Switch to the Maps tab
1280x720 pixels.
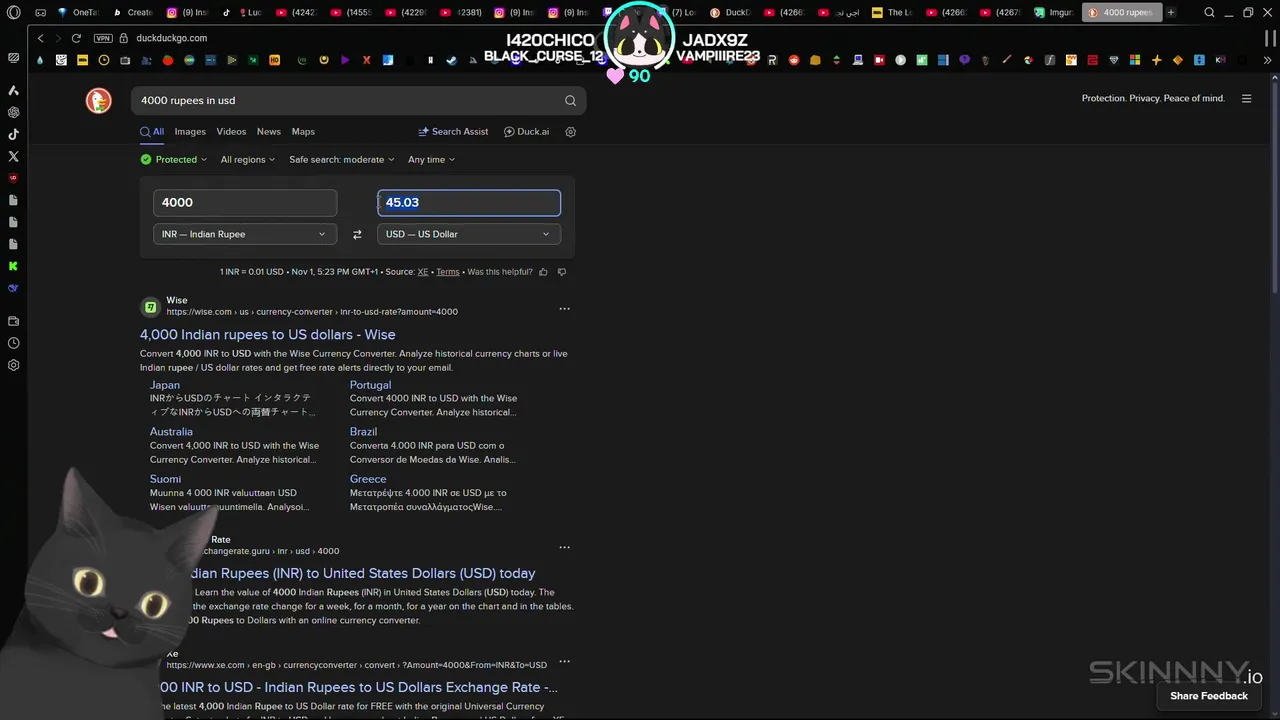click(303, 132)
